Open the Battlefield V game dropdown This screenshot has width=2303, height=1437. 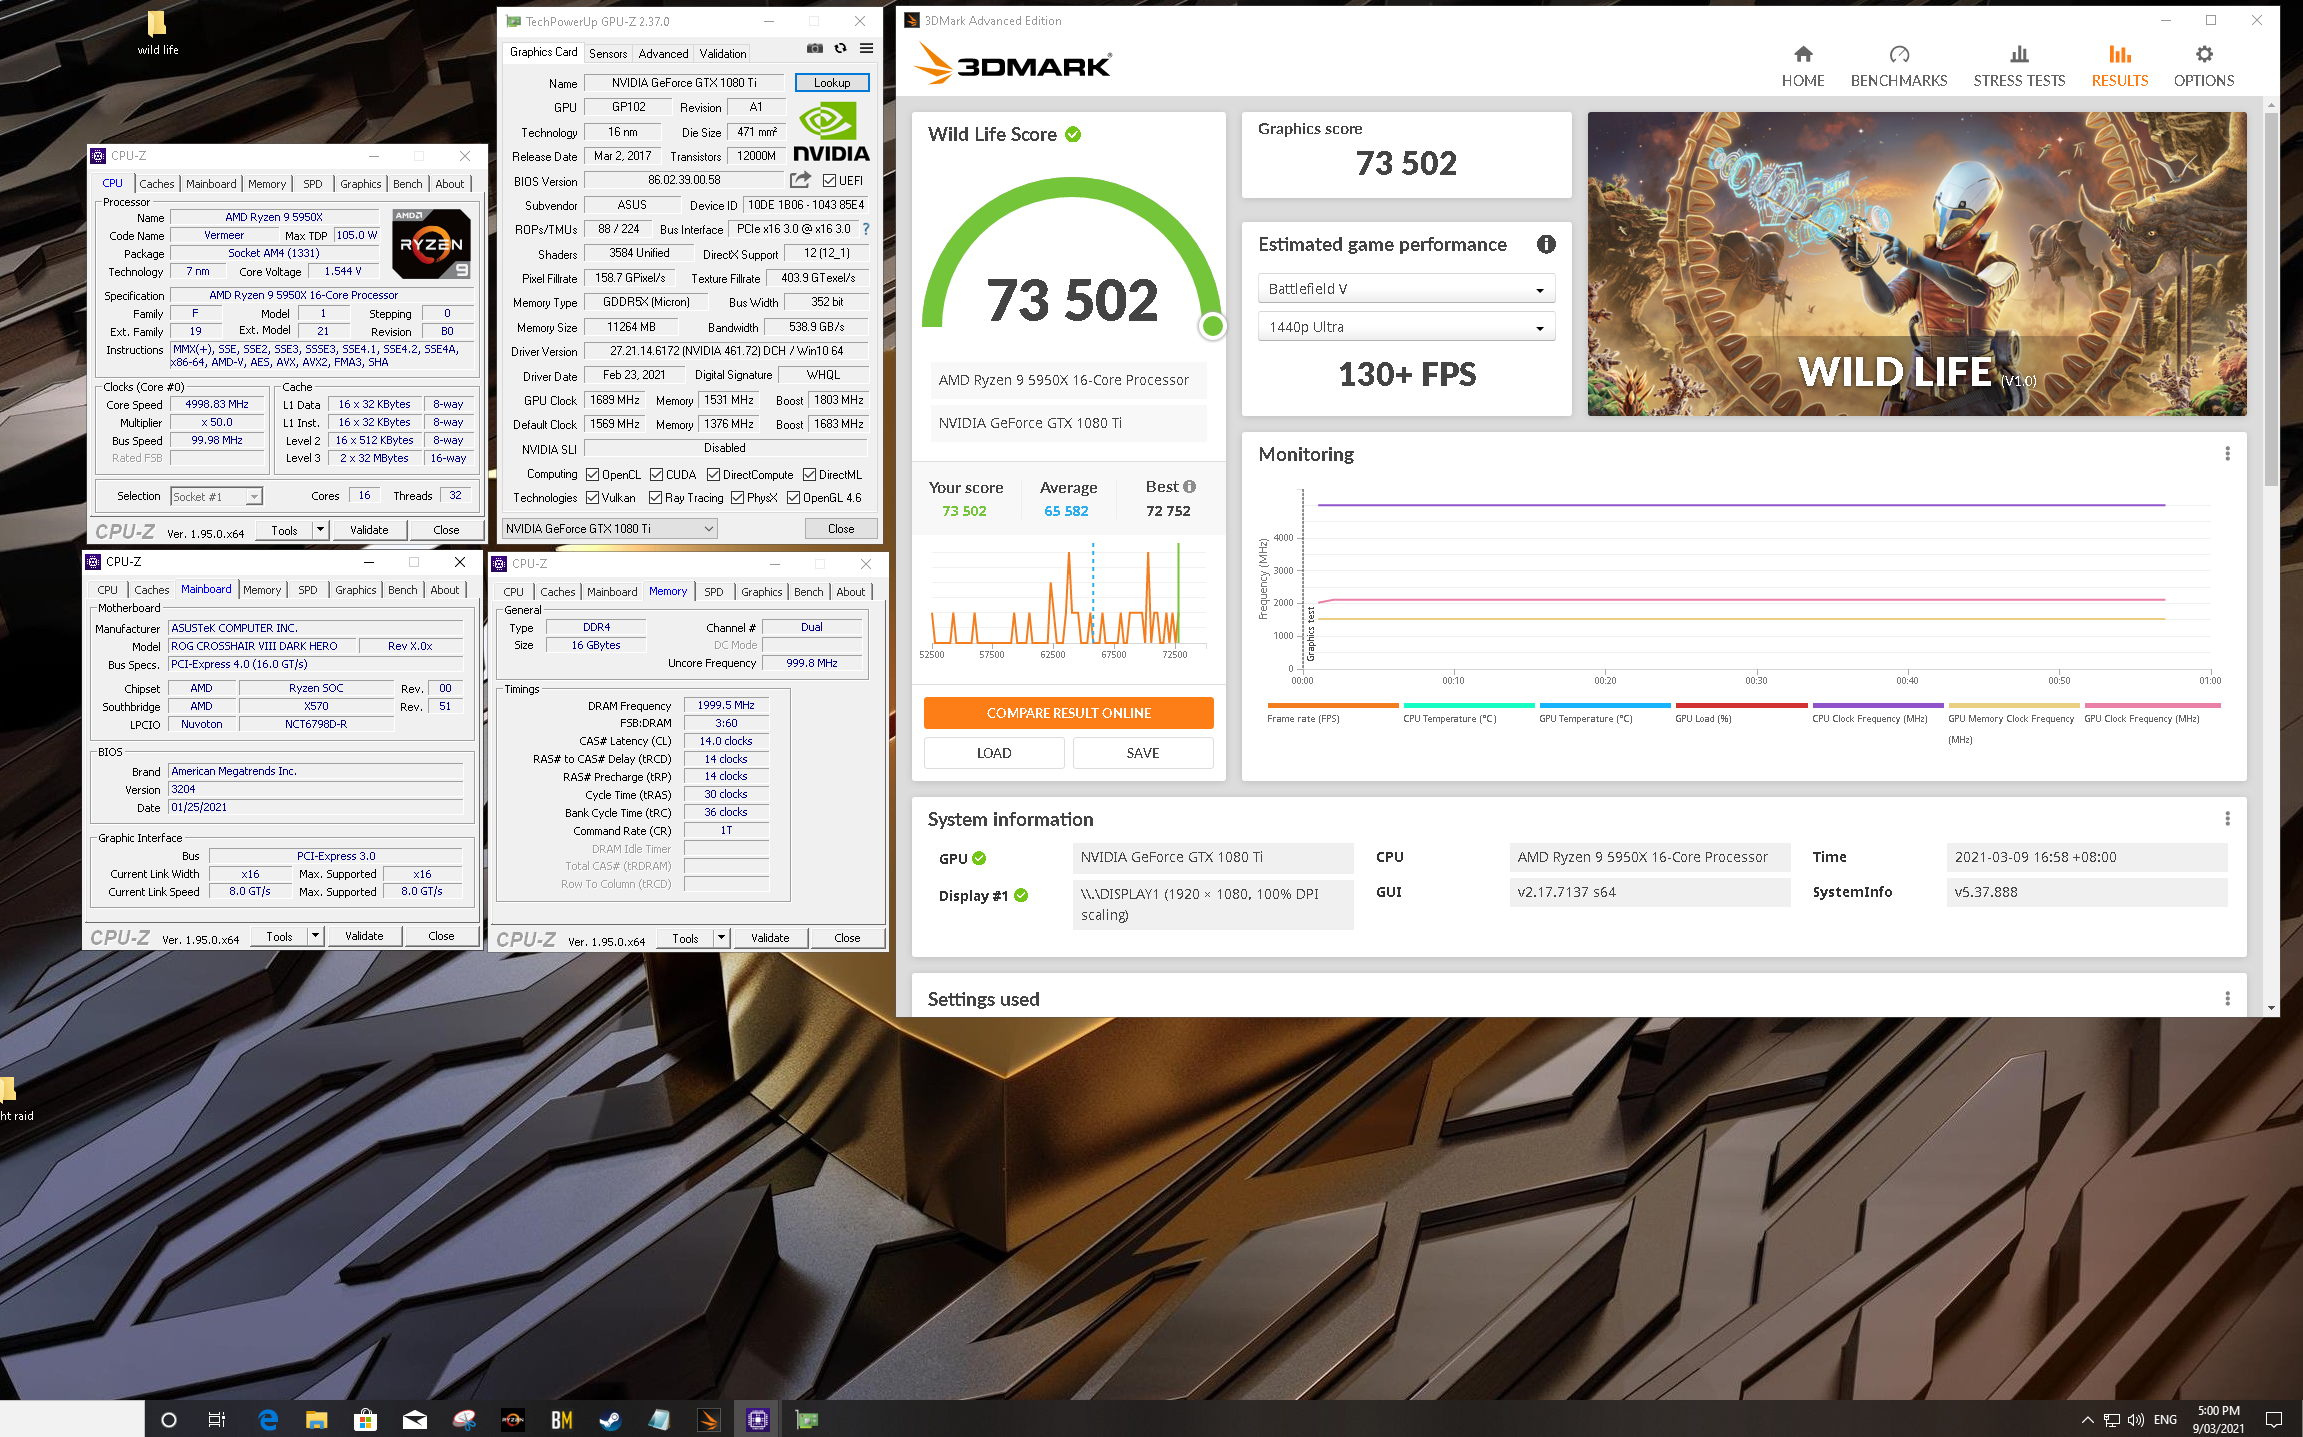click(x=1405, y=289)
